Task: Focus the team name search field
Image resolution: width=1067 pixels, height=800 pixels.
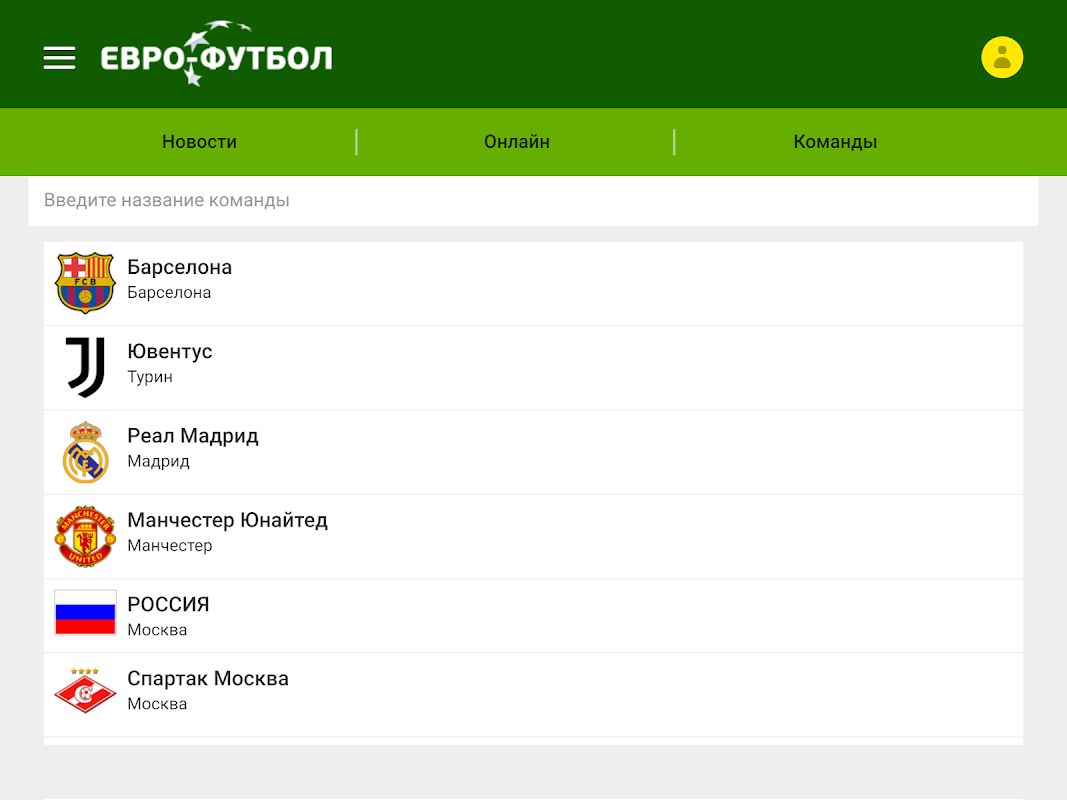Action: (x=533, y=201)
